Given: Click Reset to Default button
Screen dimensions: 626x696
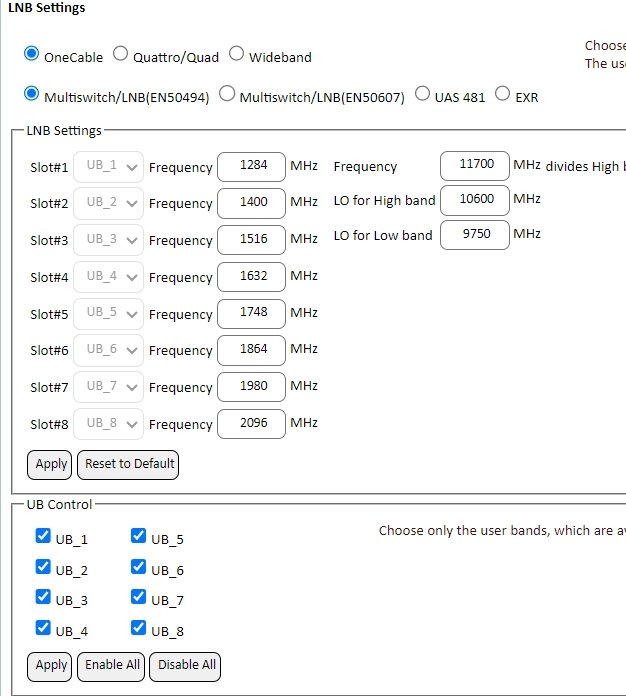Looking at the screenshot, I should coord(128,465).
